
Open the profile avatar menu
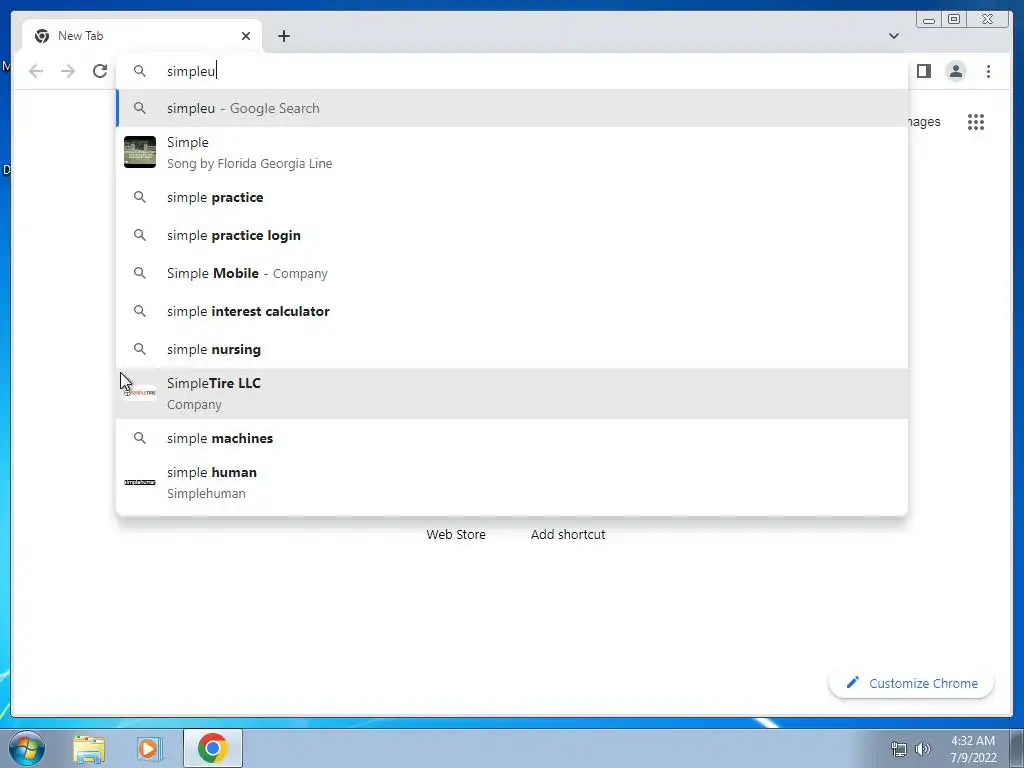click(955, 71)
